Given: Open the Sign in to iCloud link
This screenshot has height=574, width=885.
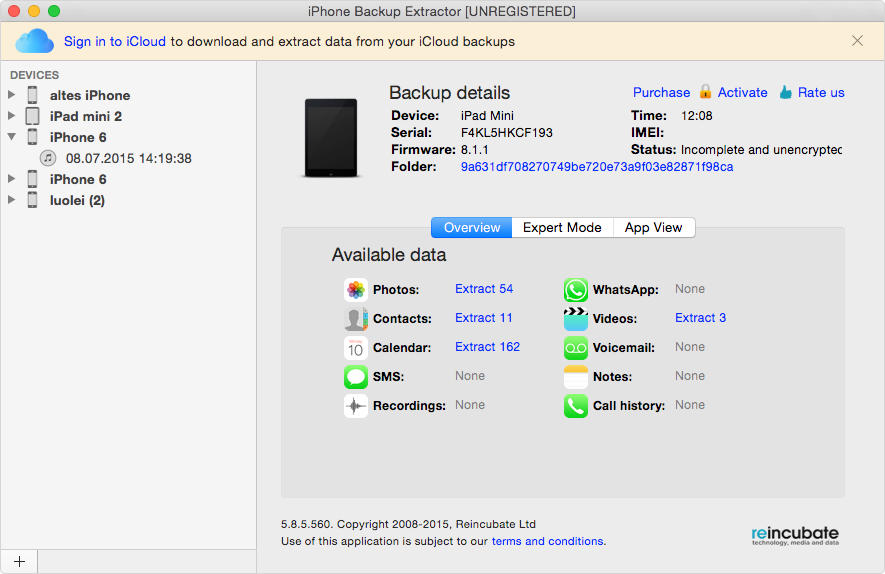Looking at the screenshot, I should (x=115, y=41).
